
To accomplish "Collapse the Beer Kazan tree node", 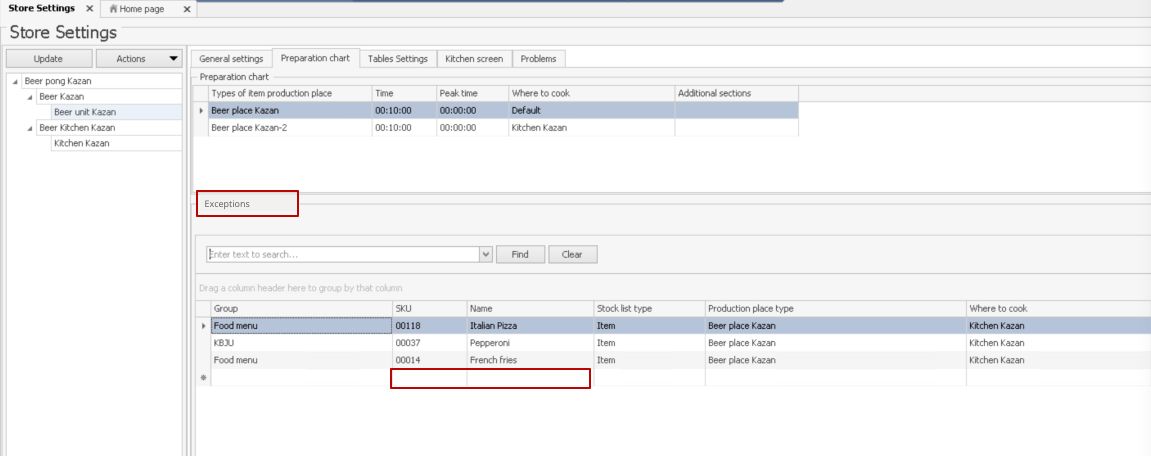I will point(29,97).
